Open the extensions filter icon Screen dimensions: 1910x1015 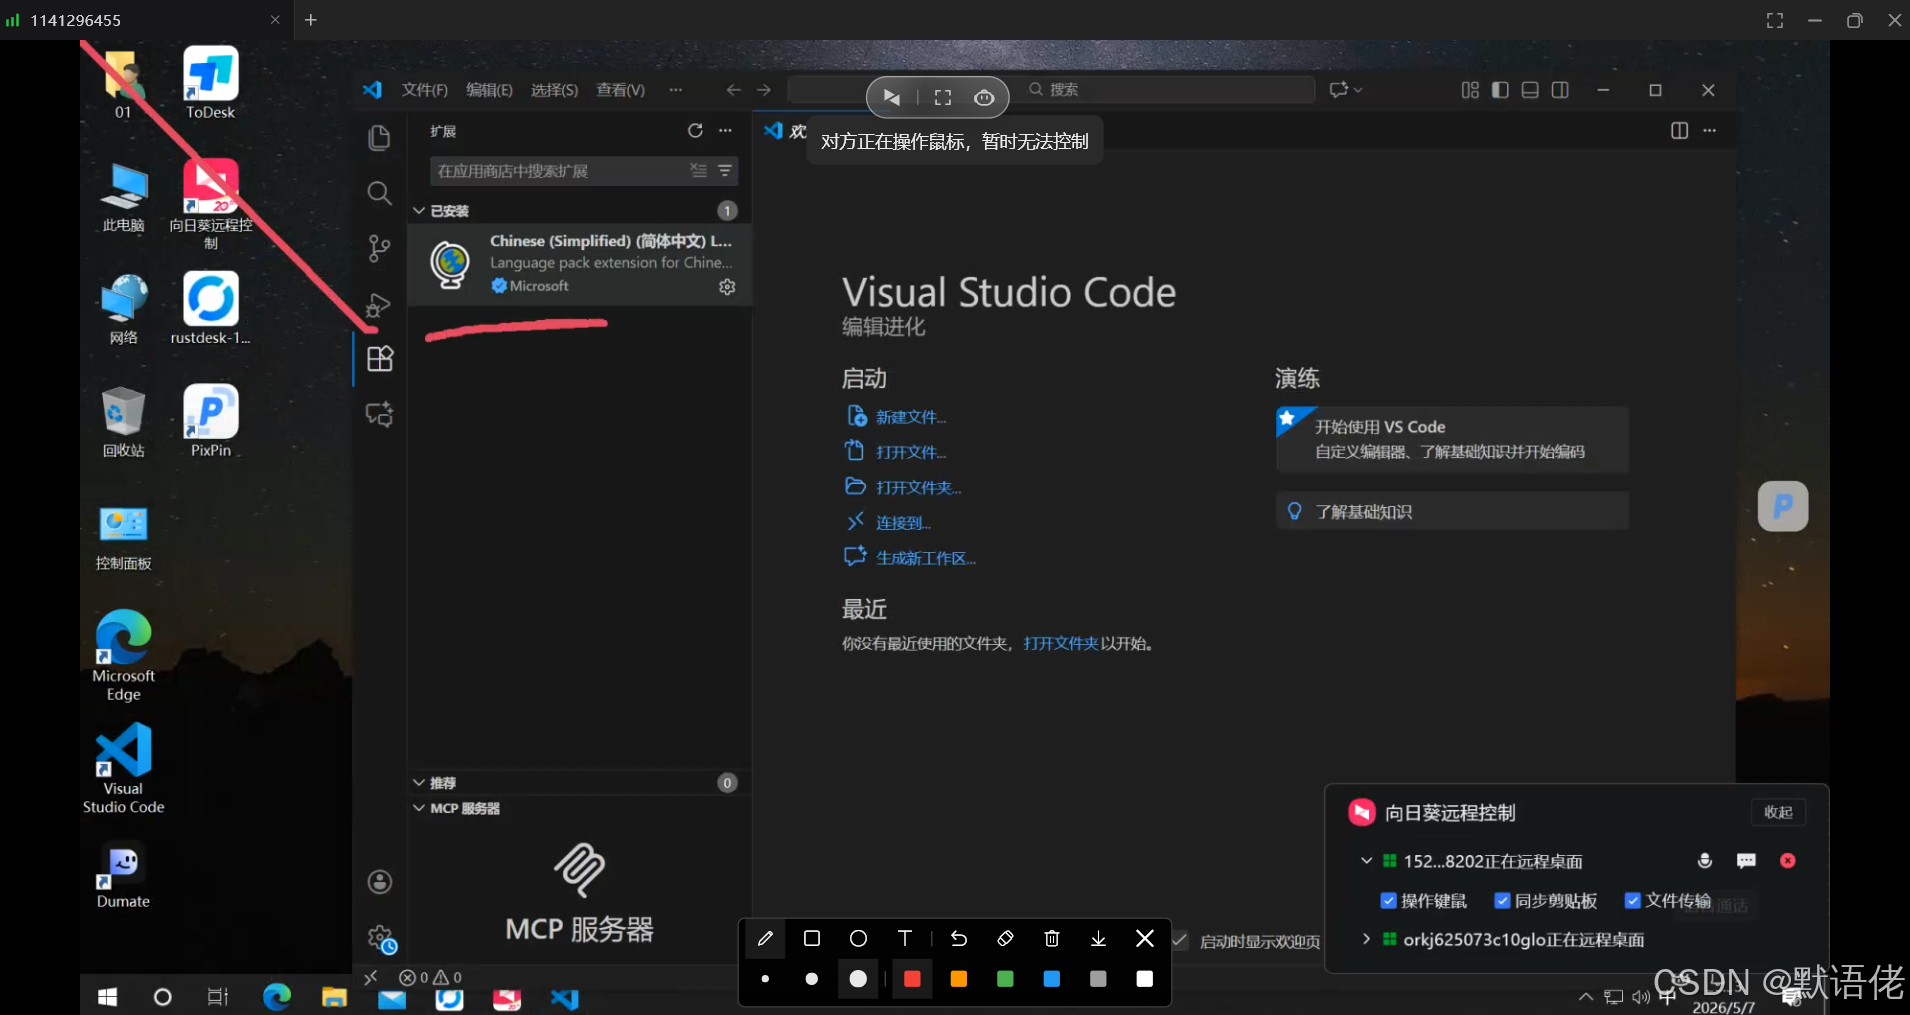pos(725,171)
